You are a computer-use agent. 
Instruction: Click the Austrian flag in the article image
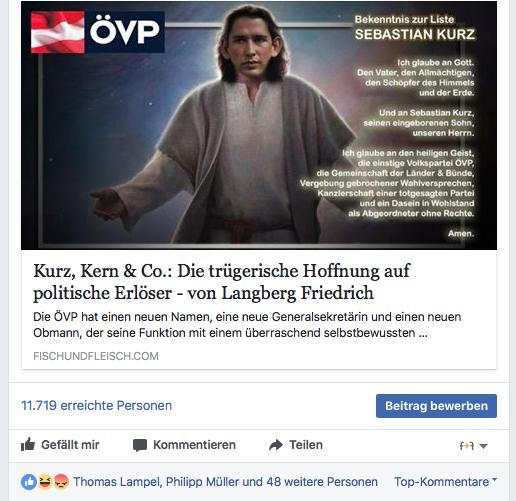click(57, 32)
